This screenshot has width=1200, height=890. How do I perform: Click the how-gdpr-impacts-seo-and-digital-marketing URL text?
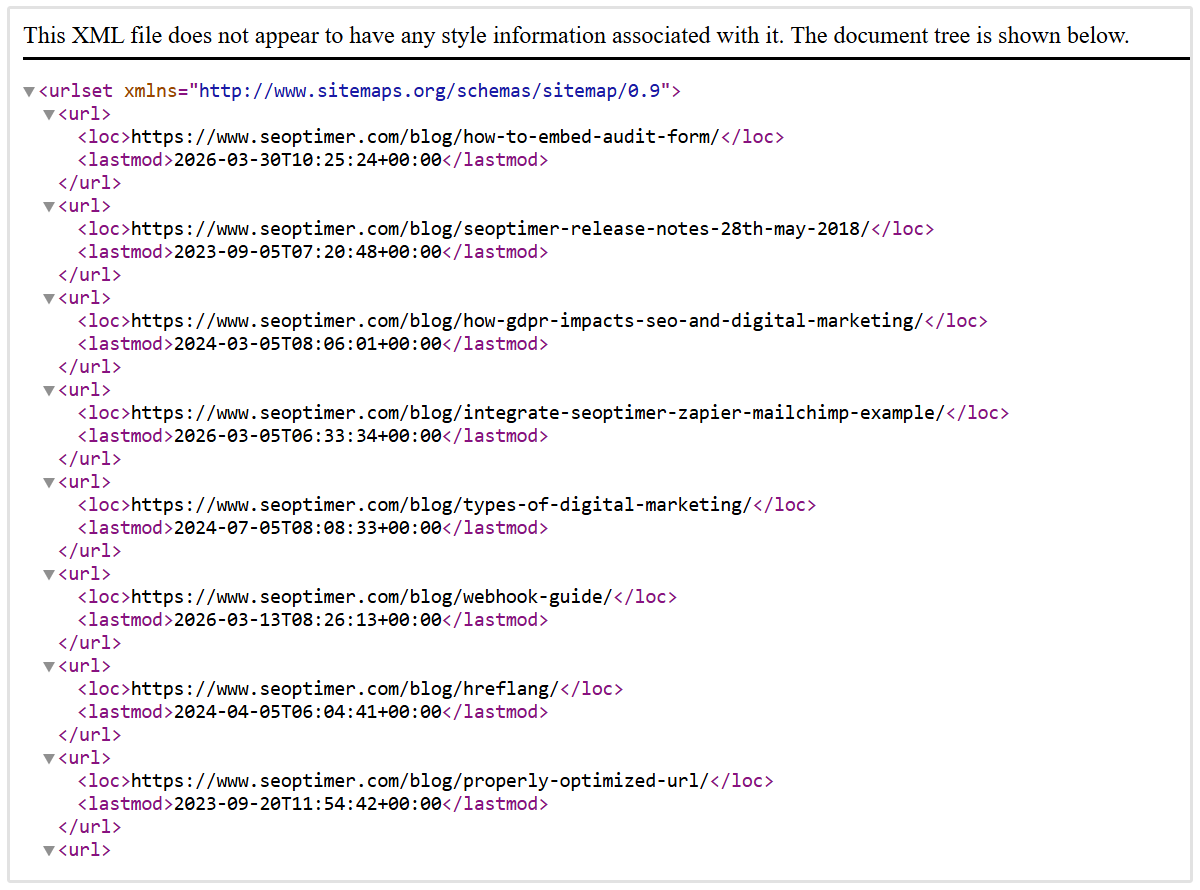528,321
